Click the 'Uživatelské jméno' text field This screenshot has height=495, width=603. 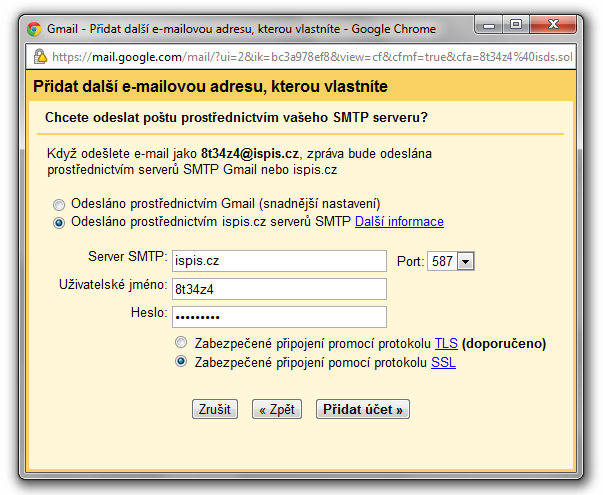[x=278, y=289]
